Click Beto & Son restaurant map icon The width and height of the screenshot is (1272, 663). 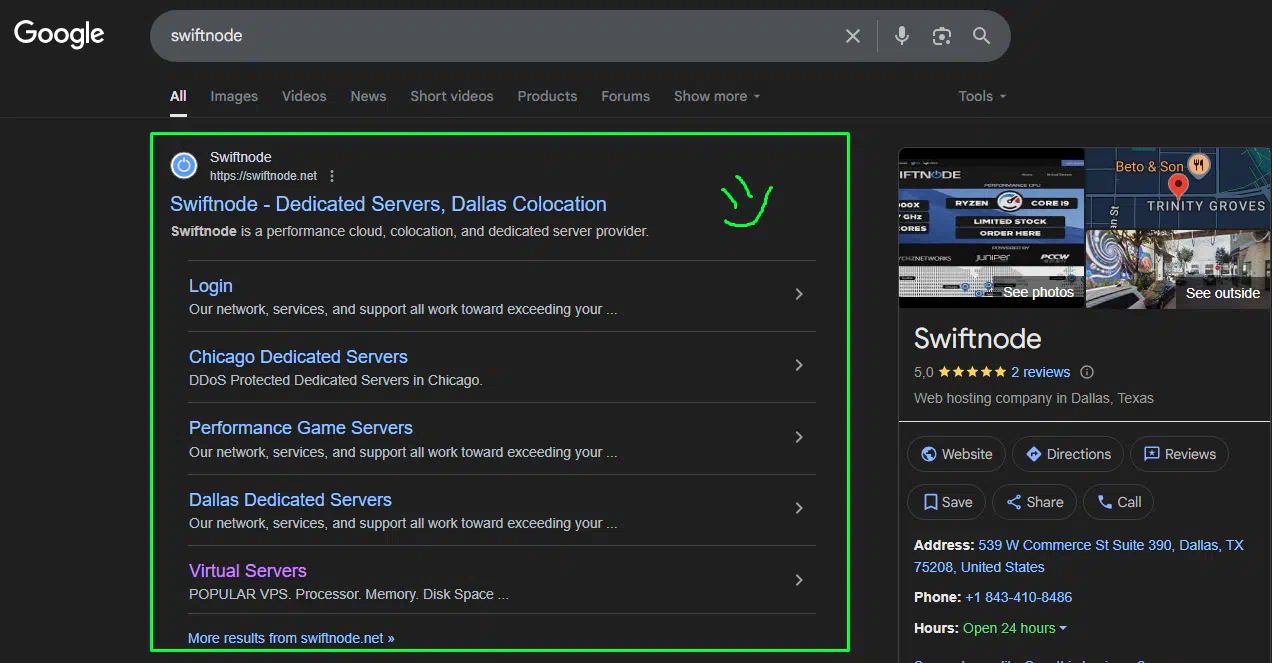pos(1200,164)
